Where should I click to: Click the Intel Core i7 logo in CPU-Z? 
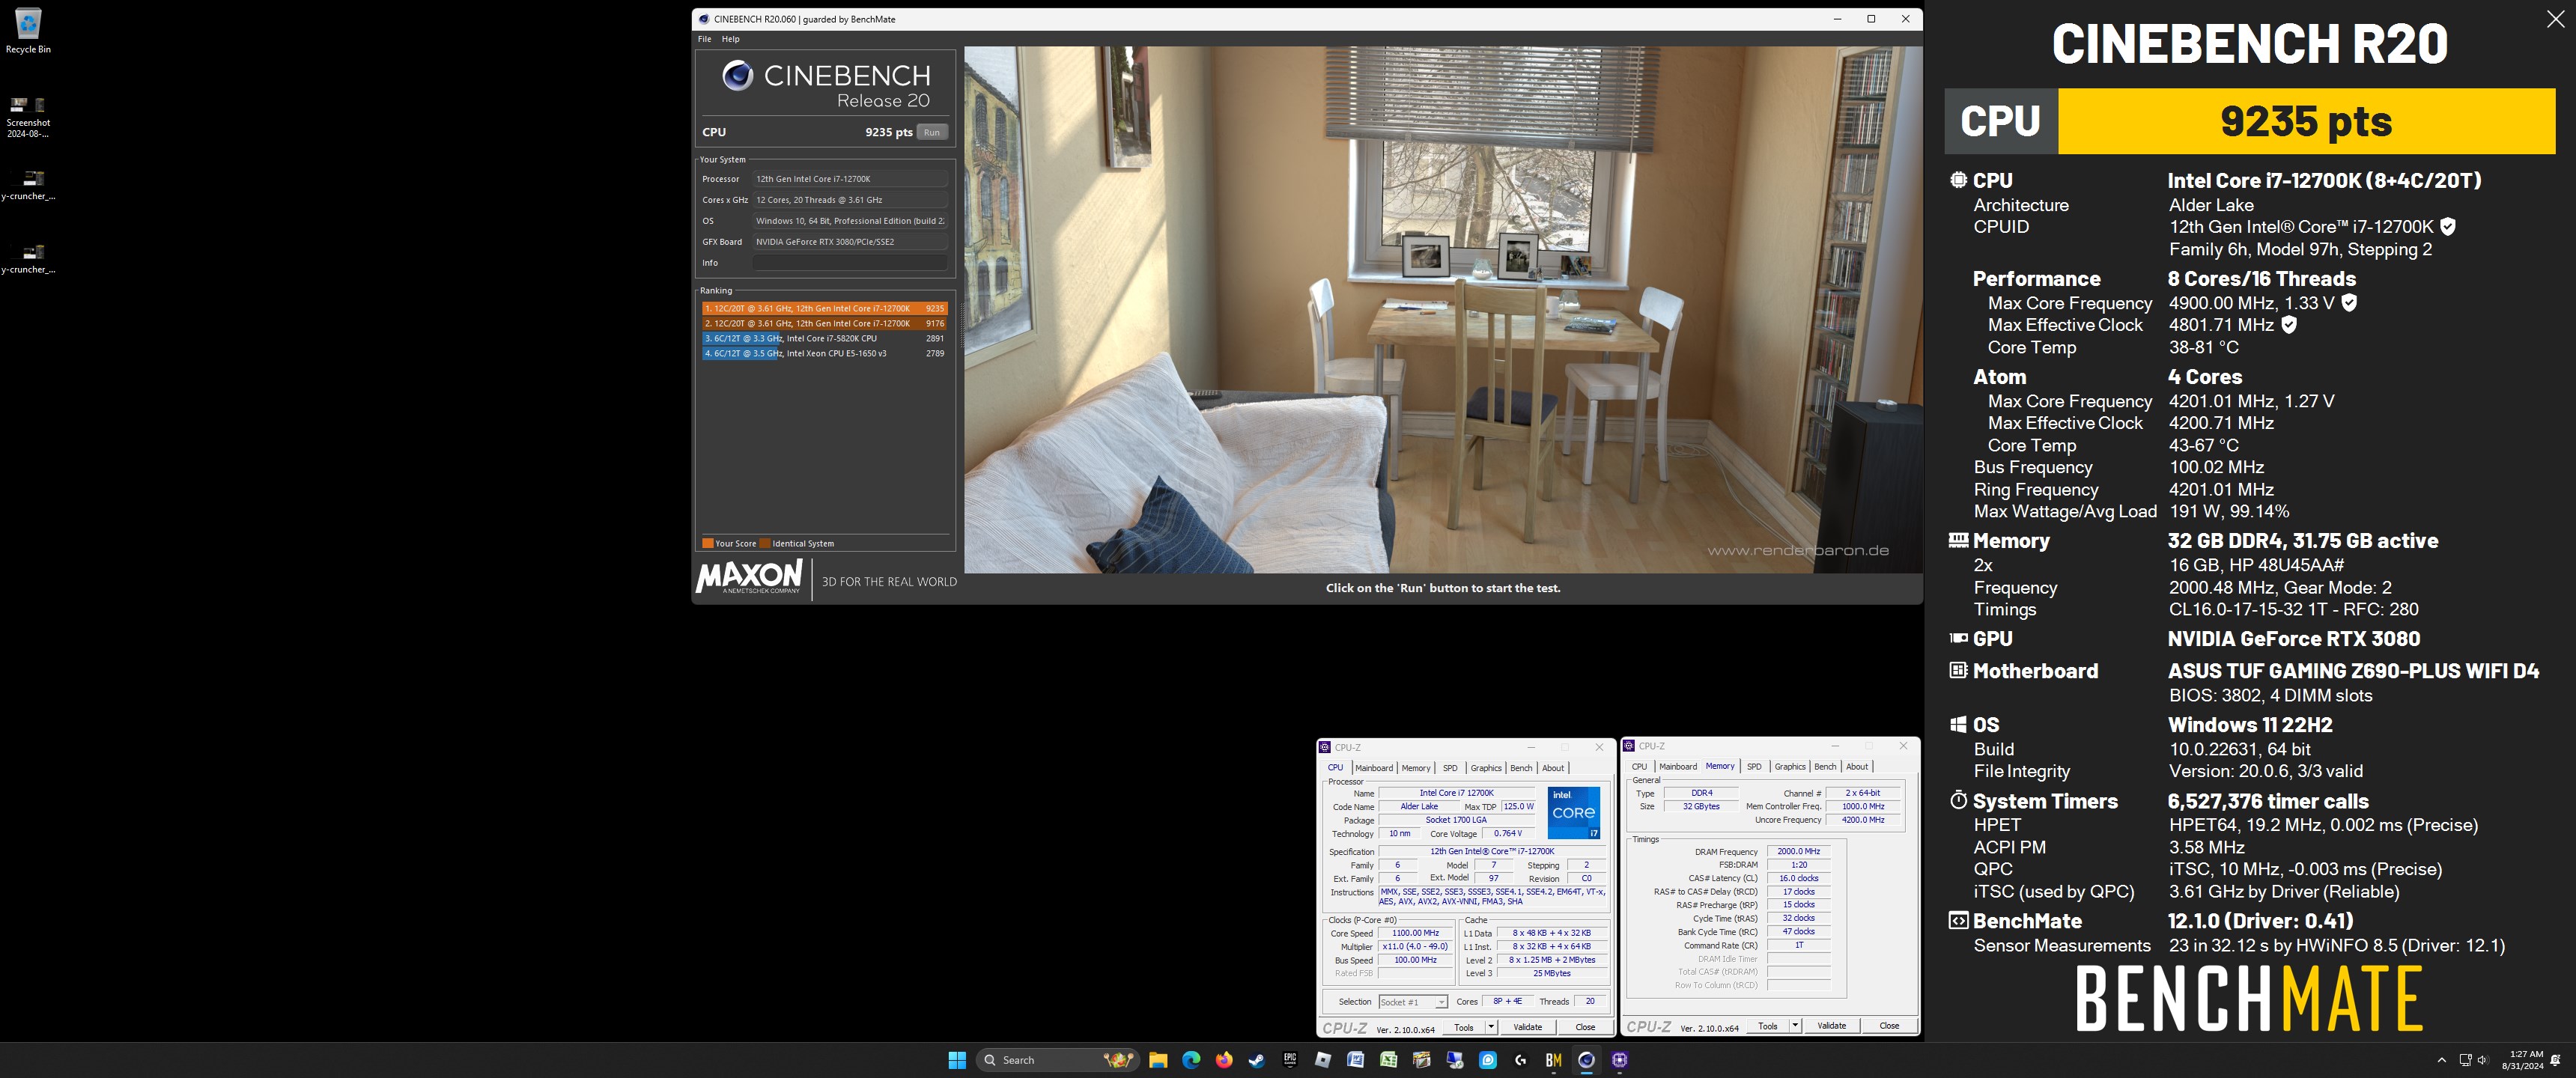(x=1574, y=812)
